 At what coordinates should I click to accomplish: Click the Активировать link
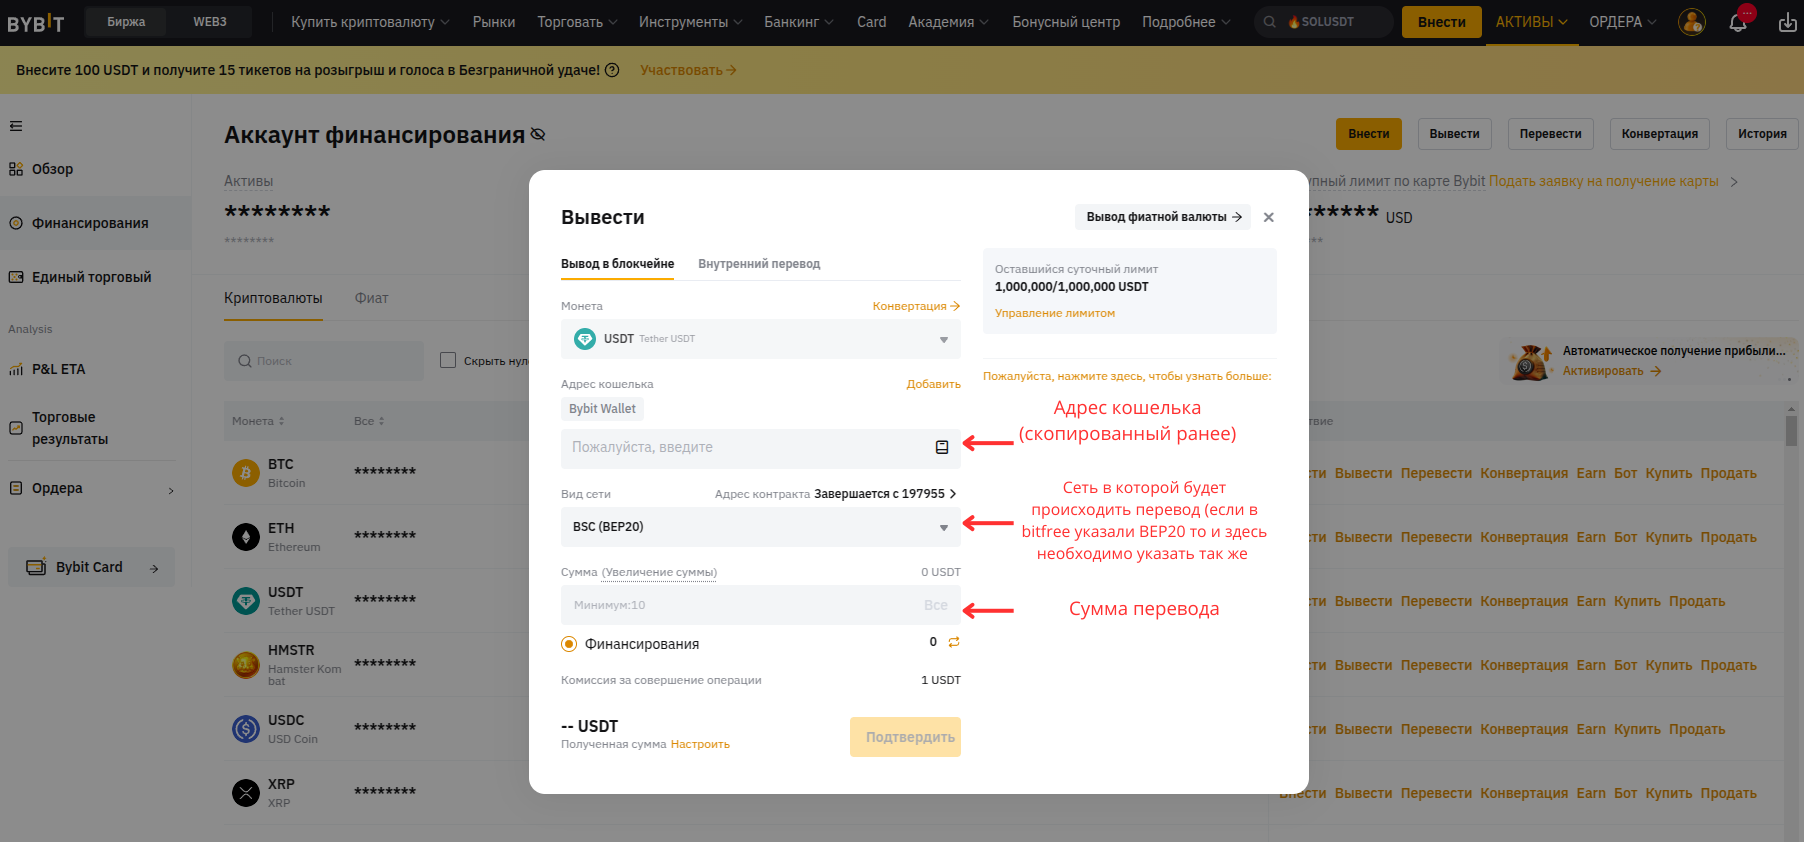tap(1611, 371)
